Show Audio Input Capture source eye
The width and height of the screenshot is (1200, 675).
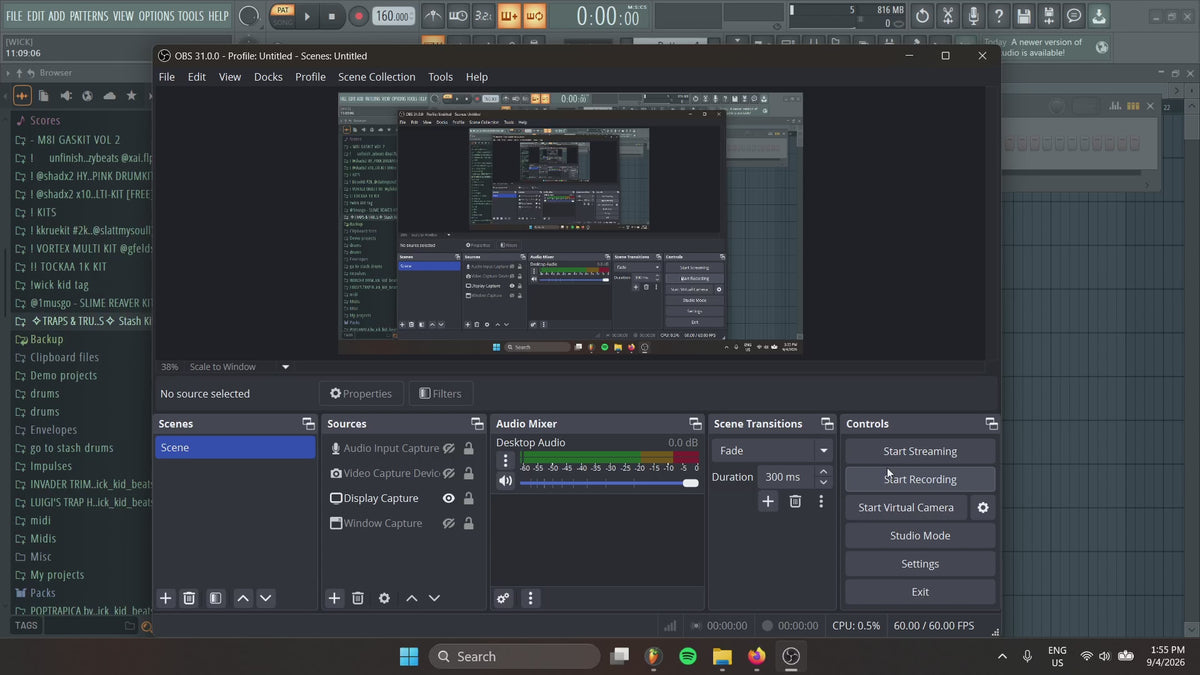click(x=449, y=448)
